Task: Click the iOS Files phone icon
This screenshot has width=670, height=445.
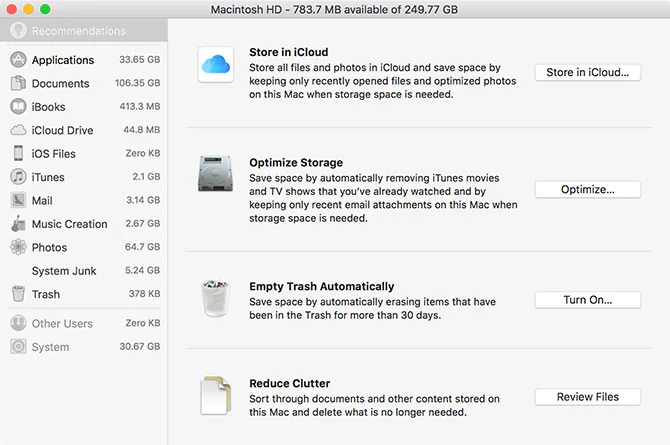Action: [x=18, y=153]
